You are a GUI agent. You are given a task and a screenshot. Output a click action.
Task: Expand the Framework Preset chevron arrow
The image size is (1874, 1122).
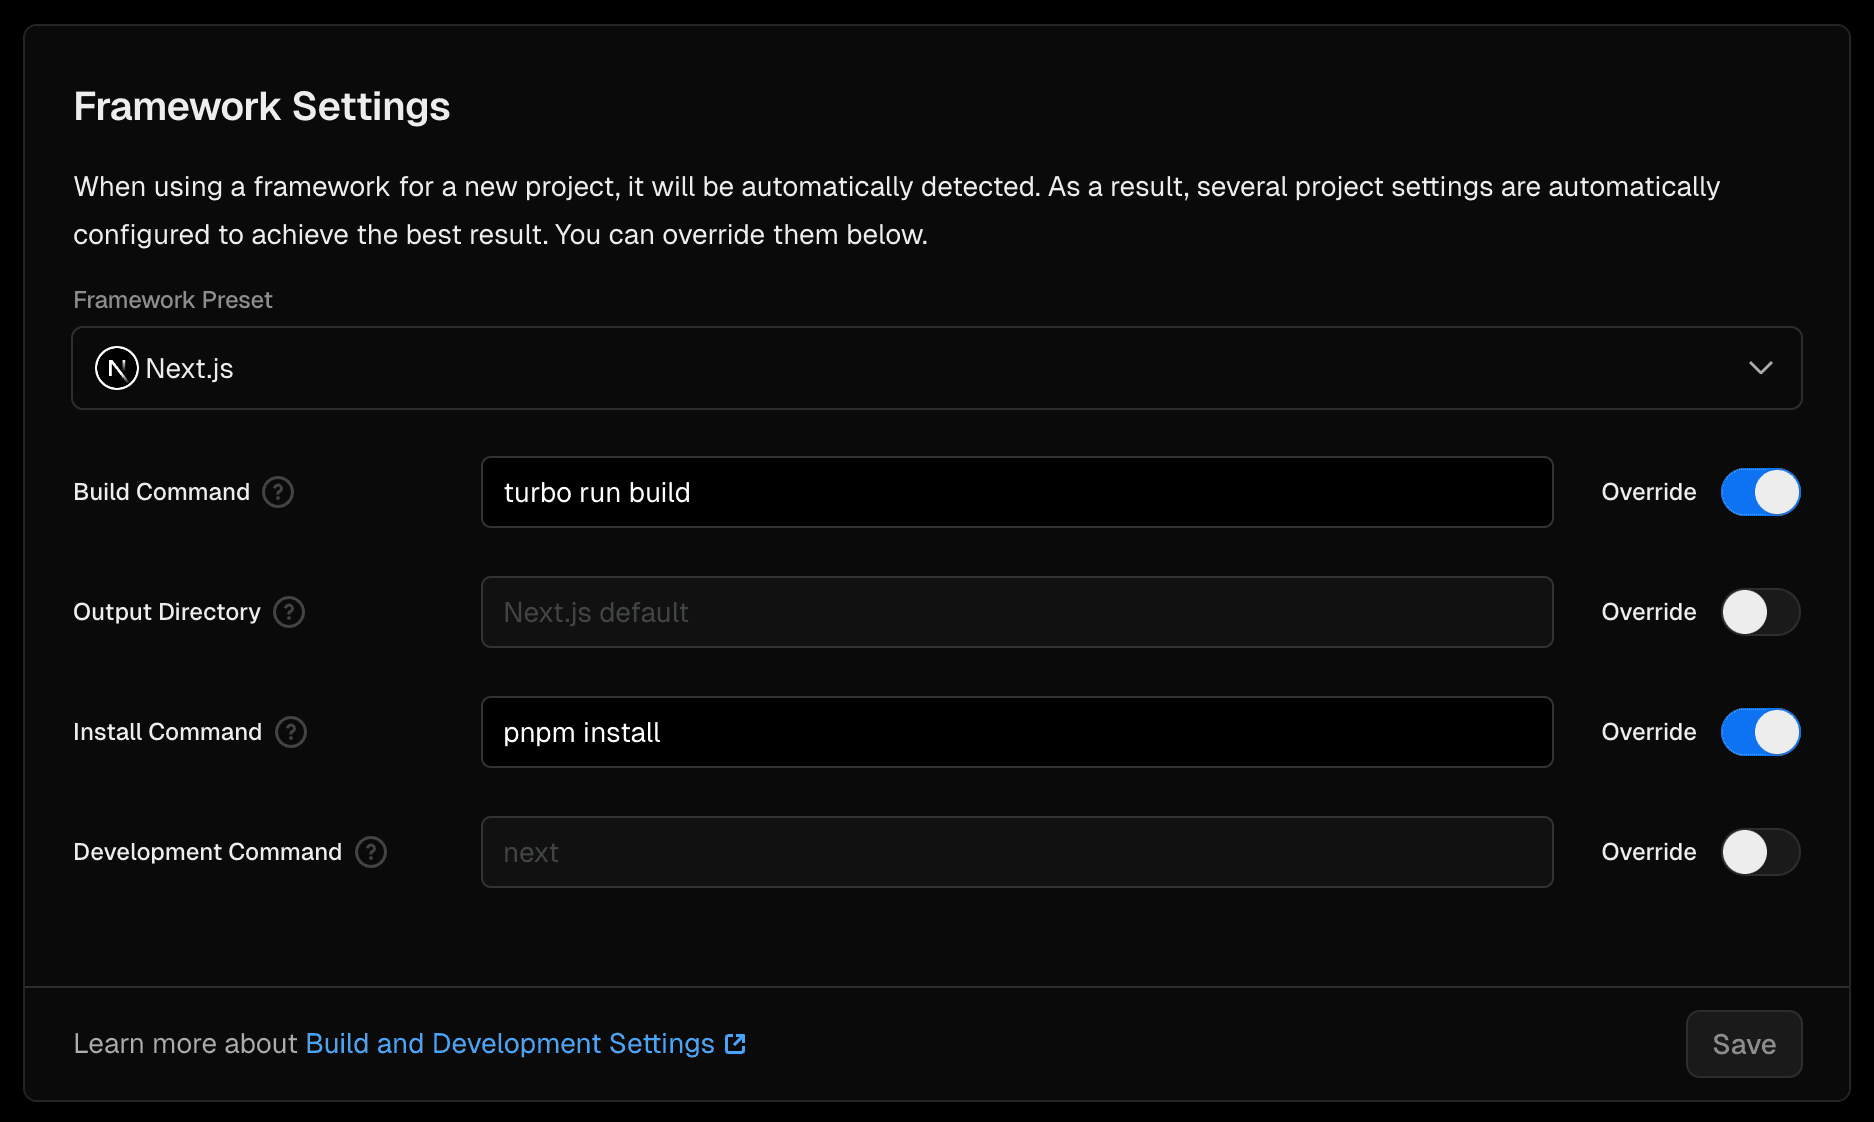click(1760, 368)
